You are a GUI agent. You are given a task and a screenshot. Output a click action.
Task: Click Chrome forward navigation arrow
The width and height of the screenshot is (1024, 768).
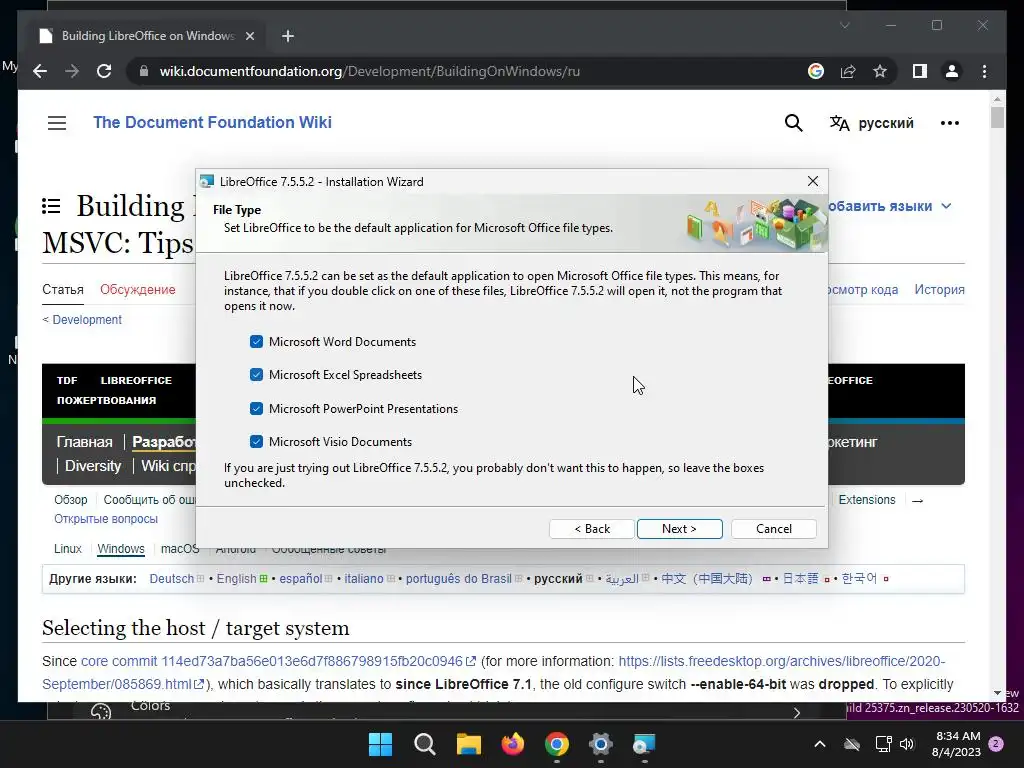72,71
